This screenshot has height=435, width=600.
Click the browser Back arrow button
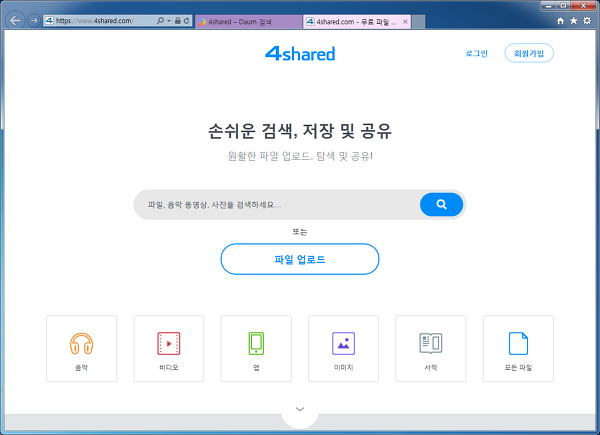[15, 20]
